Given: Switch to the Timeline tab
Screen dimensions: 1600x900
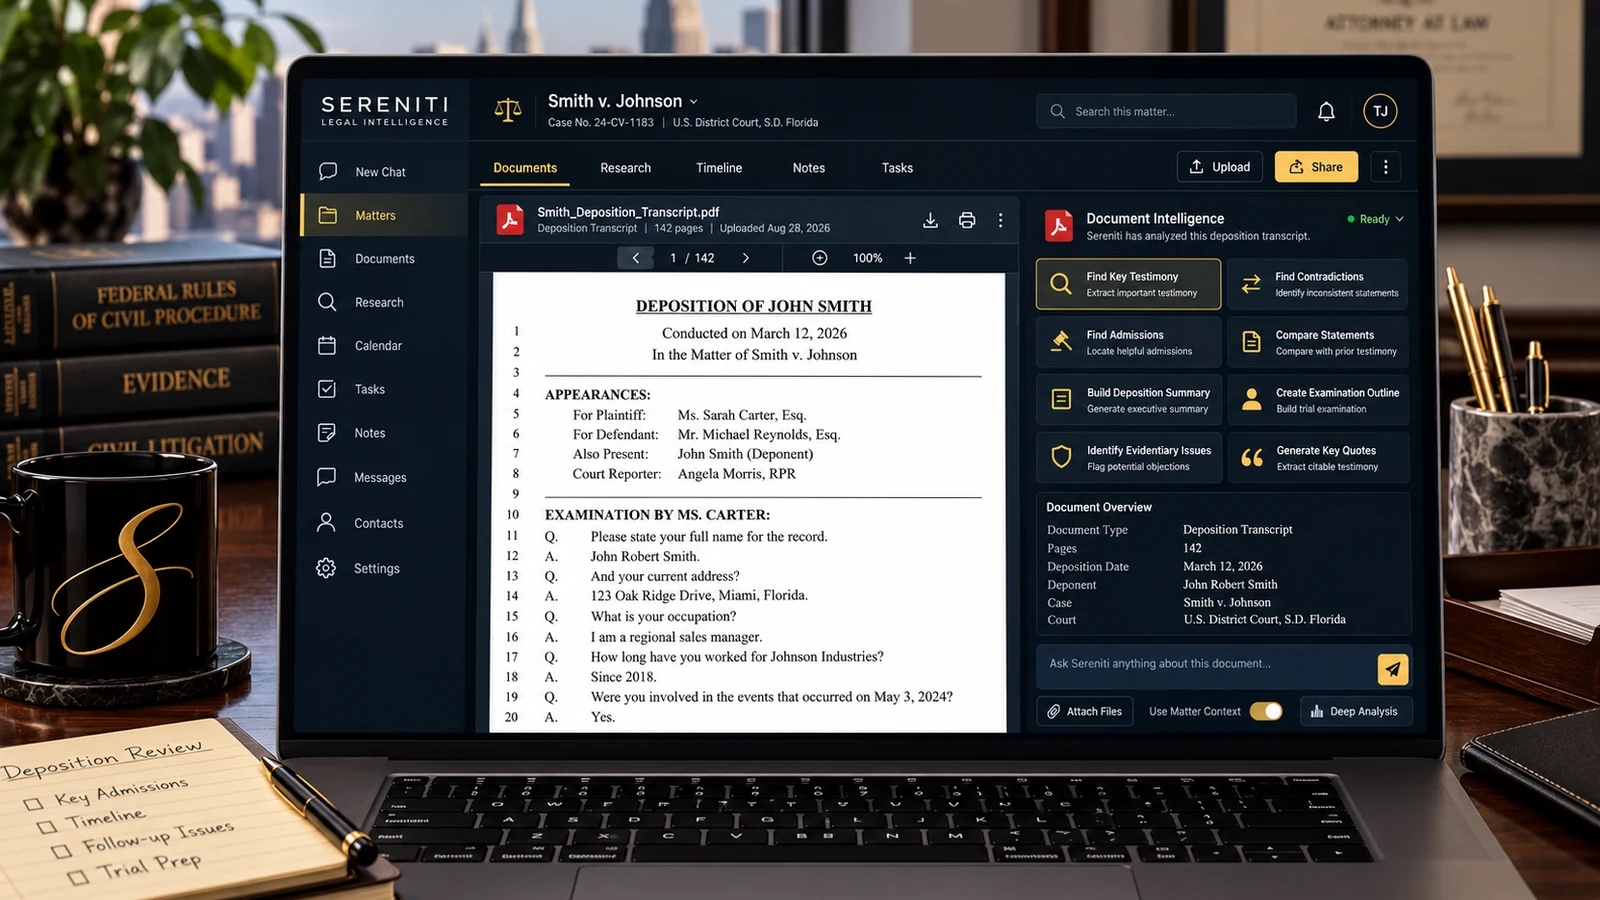Looking at the screenshot, I should click(719, 168).
